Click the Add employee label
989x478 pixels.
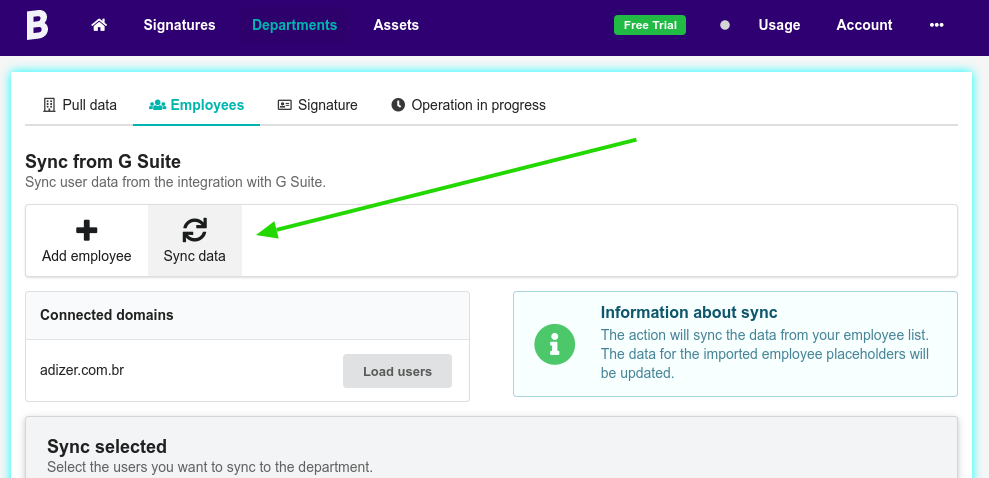pos(86,257)
